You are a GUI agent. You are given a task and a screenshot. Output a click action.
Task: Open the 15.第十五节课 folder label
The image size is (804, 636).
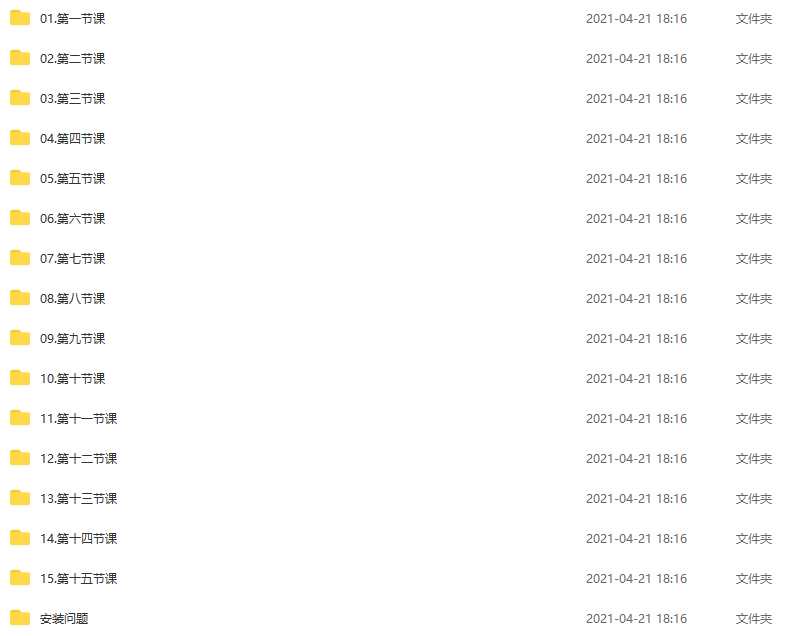coord(79,579)
